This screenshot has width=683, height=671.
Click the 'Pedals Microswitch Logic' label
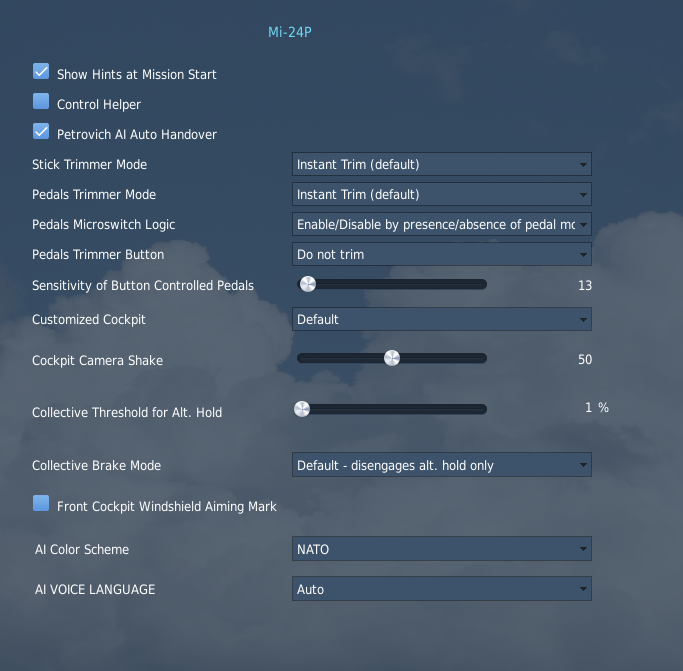tap(104, 225)
